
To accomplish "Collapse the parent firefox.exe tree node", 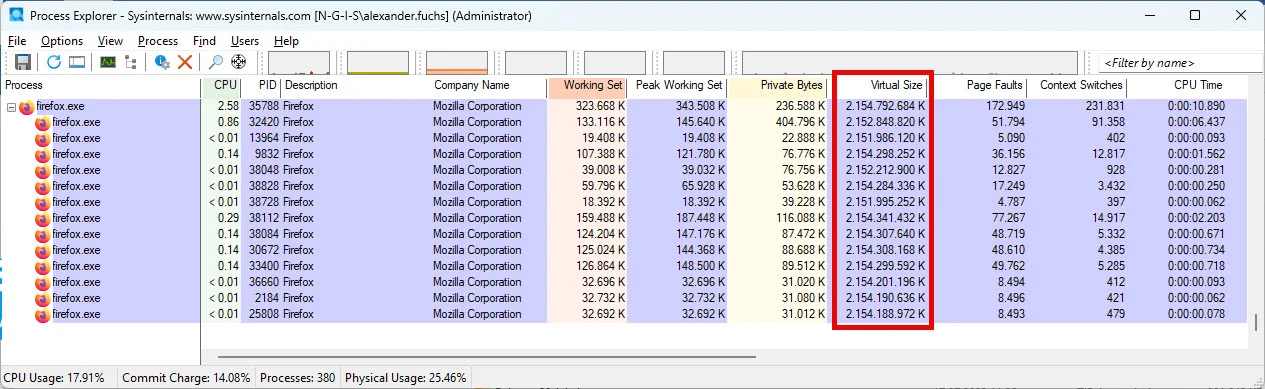I will [11, 106].
